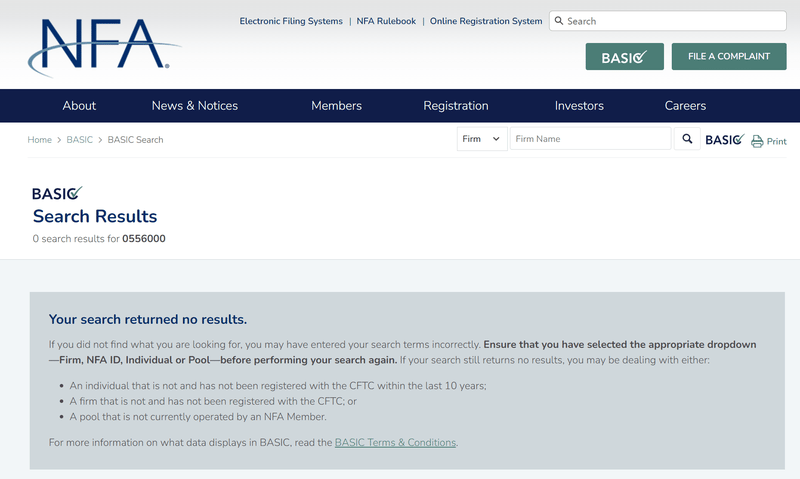Screen dimensions: 800x479
Task: Open the Firm search type dropdown
Action: click(482, 139)
